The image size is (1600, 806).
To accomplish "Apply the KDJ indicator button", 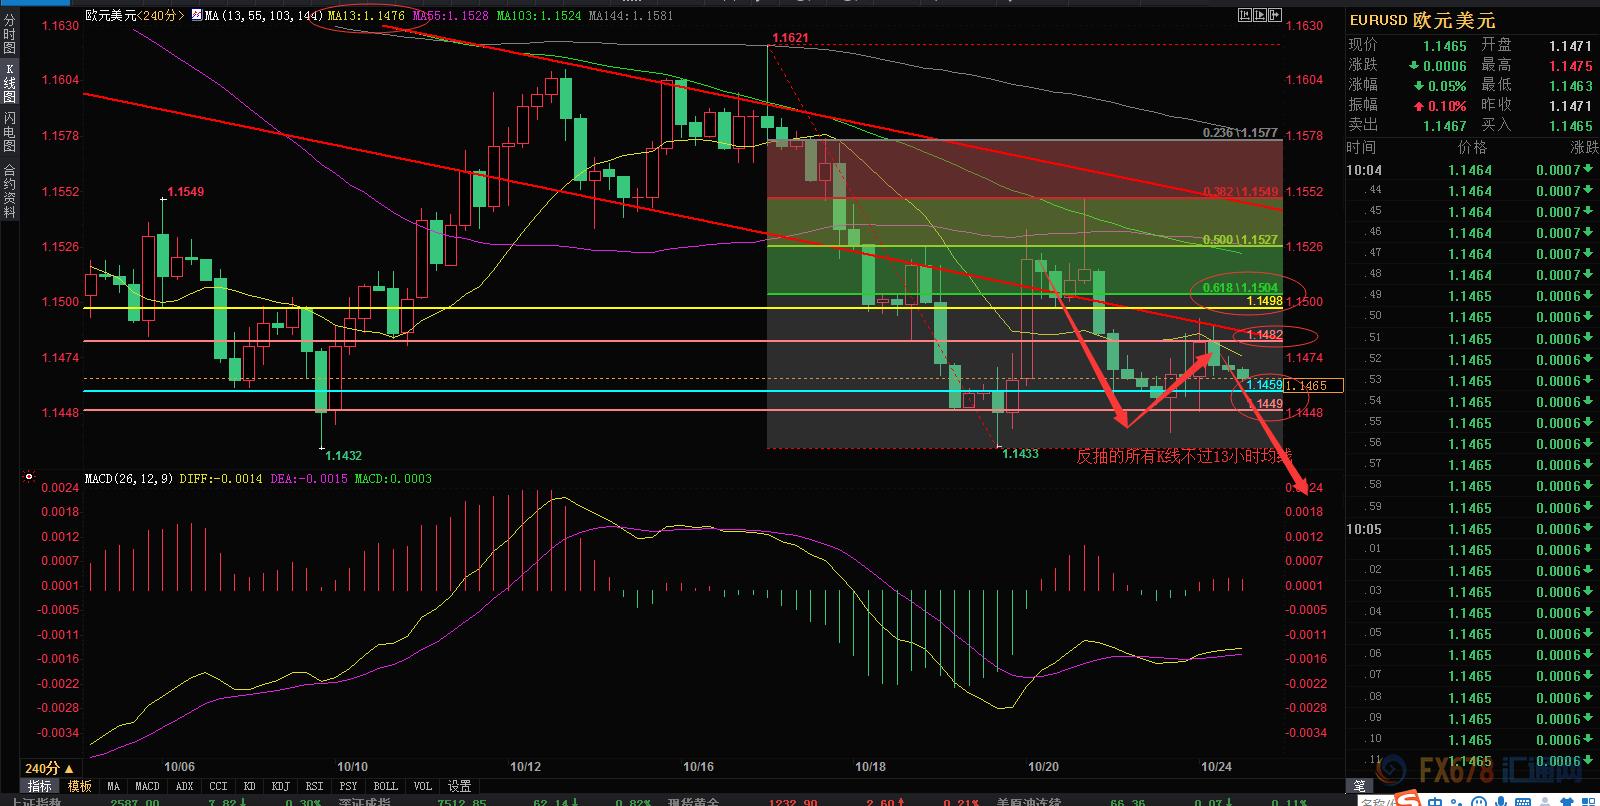I will click(x=280, y=787).
